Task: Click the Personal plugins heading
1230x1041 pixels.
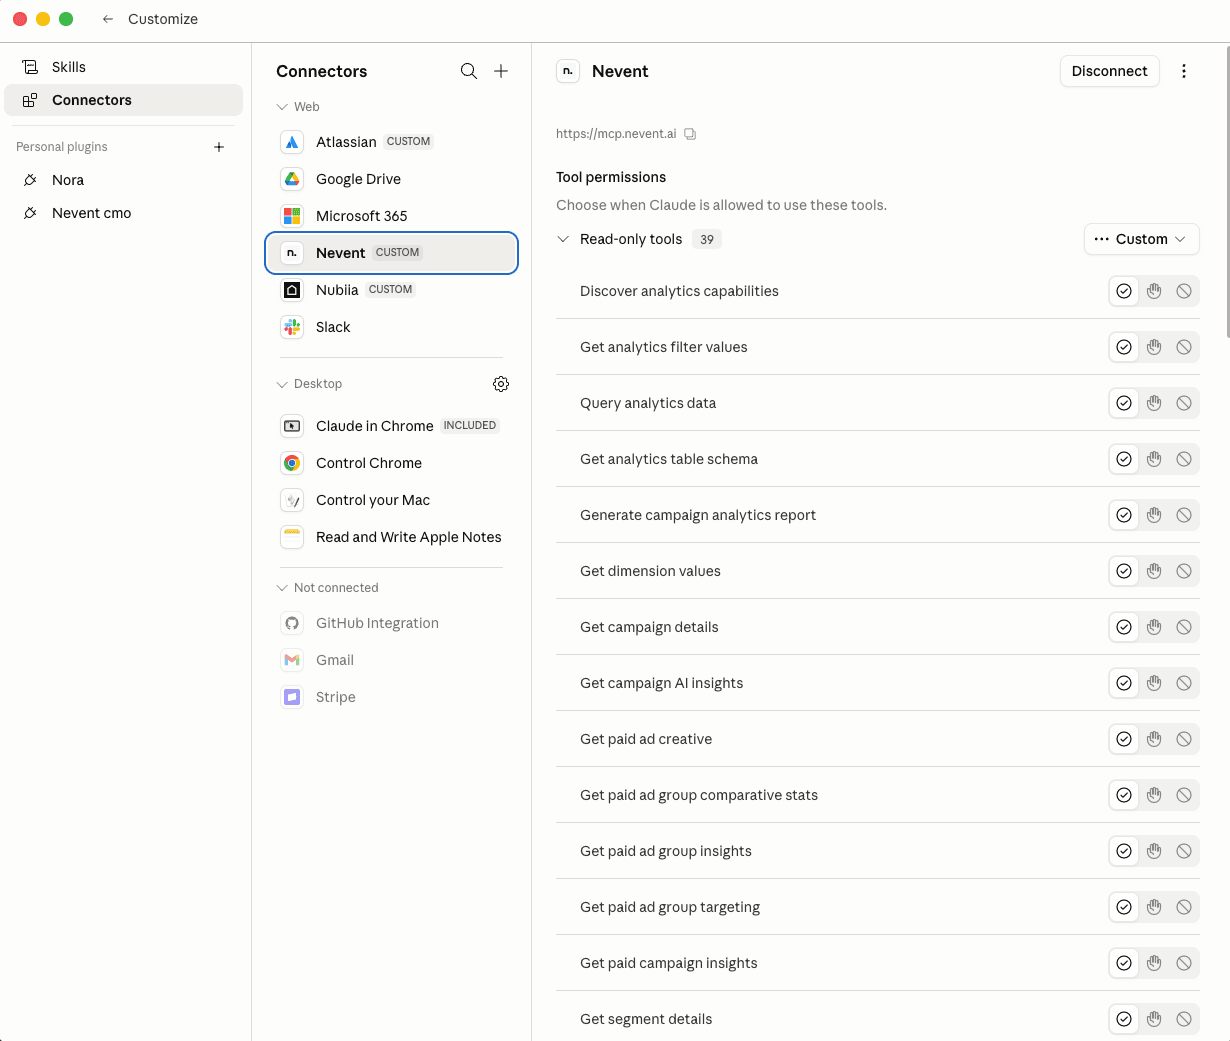Action: [x=62, y=147]
